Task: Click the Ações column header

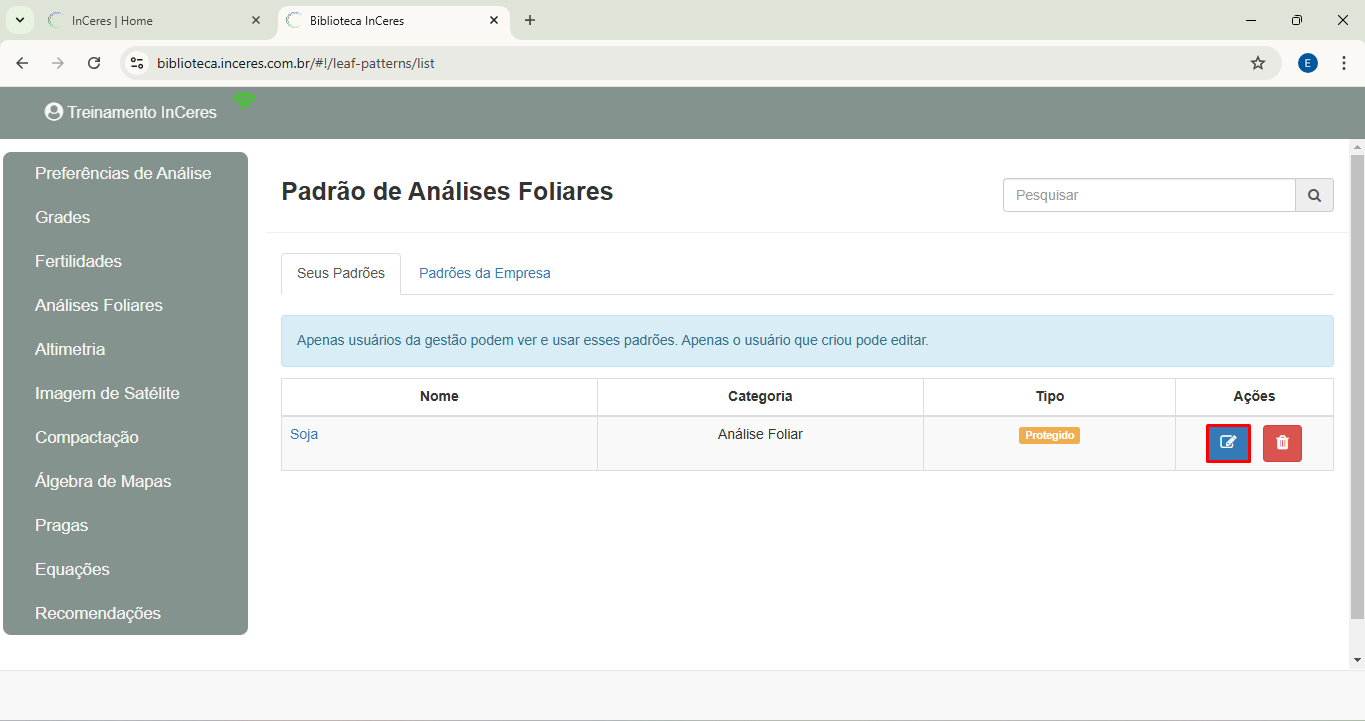Action: [1254, 396]
